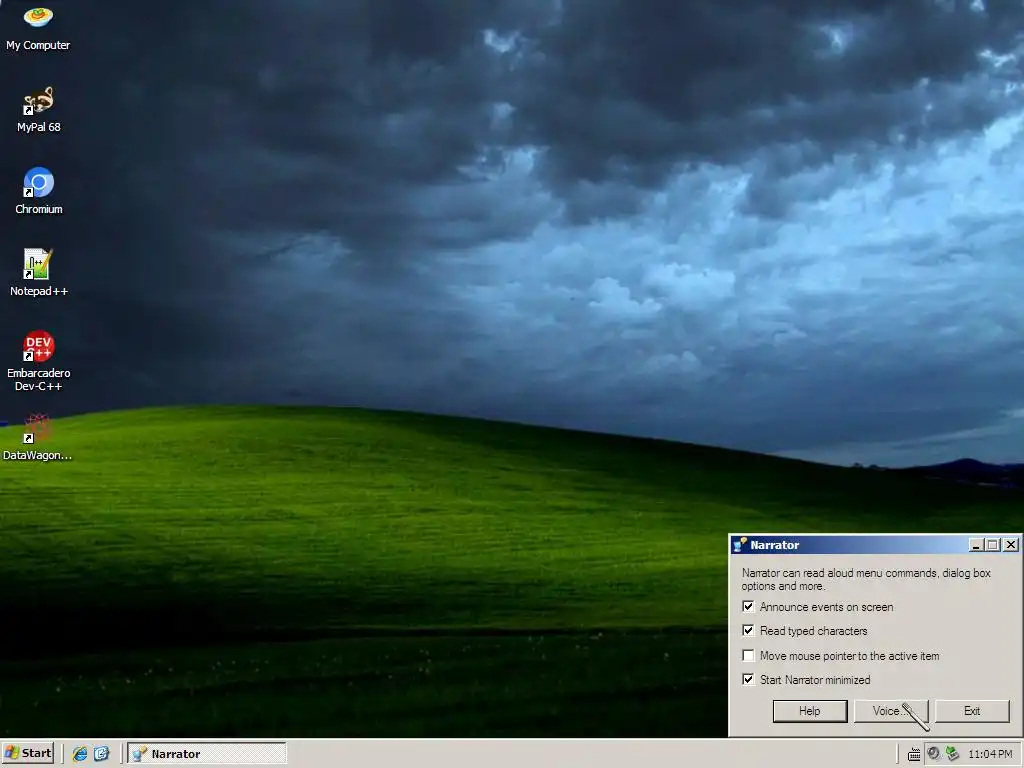
Task: Open Voice settings in Narrator
Action: click(x=891, y=711)
